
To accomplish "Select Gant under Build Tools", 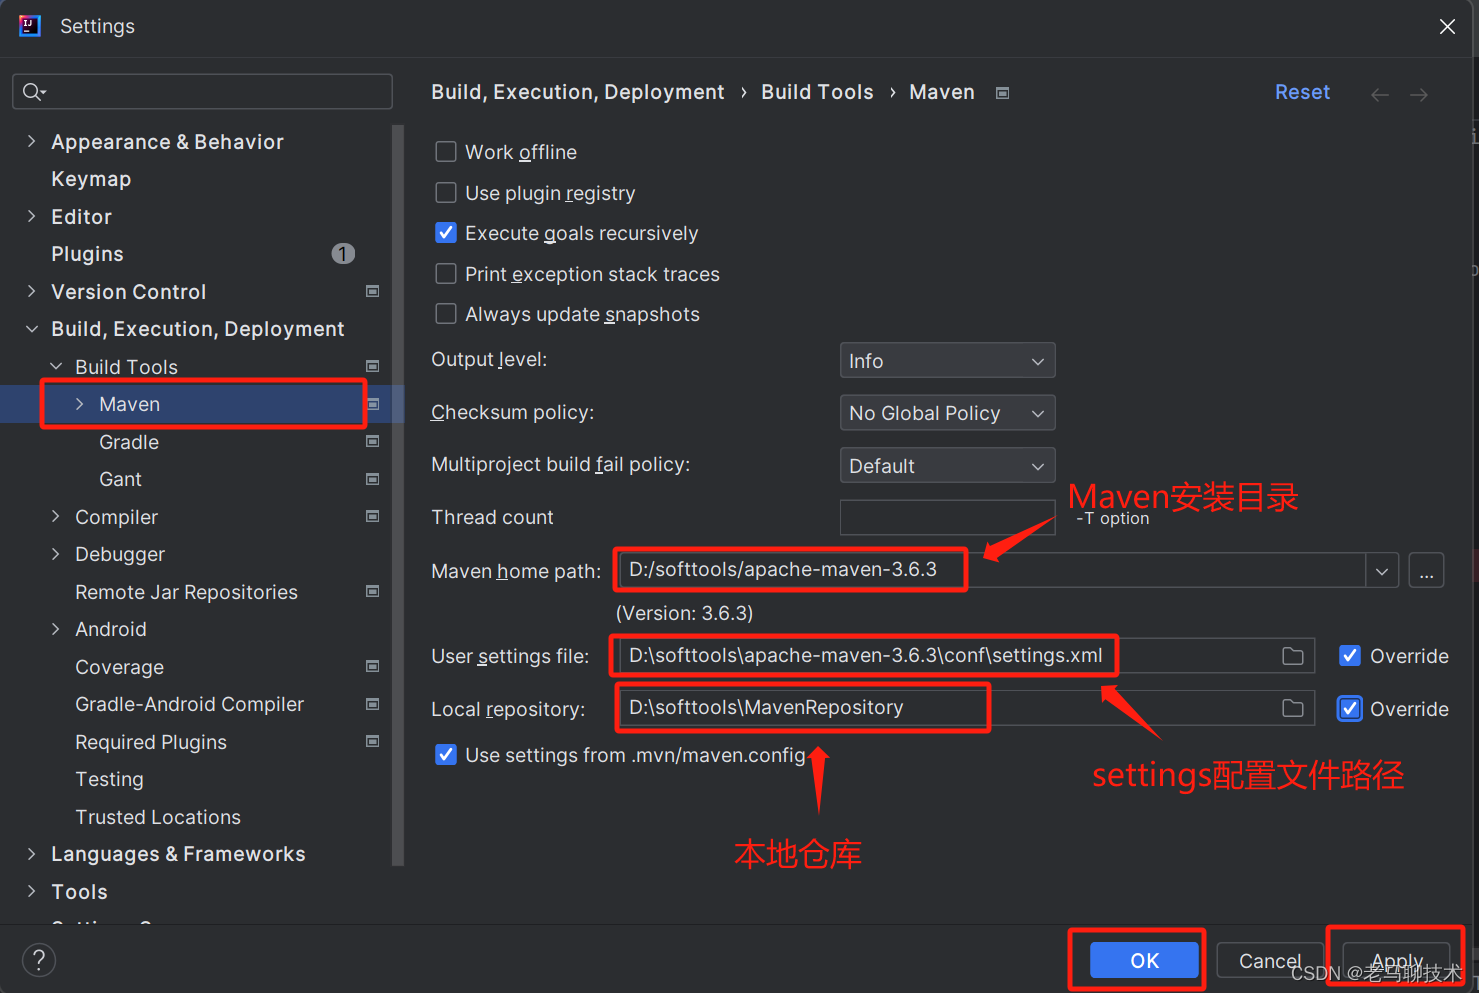I will click(x=120, y=479).
